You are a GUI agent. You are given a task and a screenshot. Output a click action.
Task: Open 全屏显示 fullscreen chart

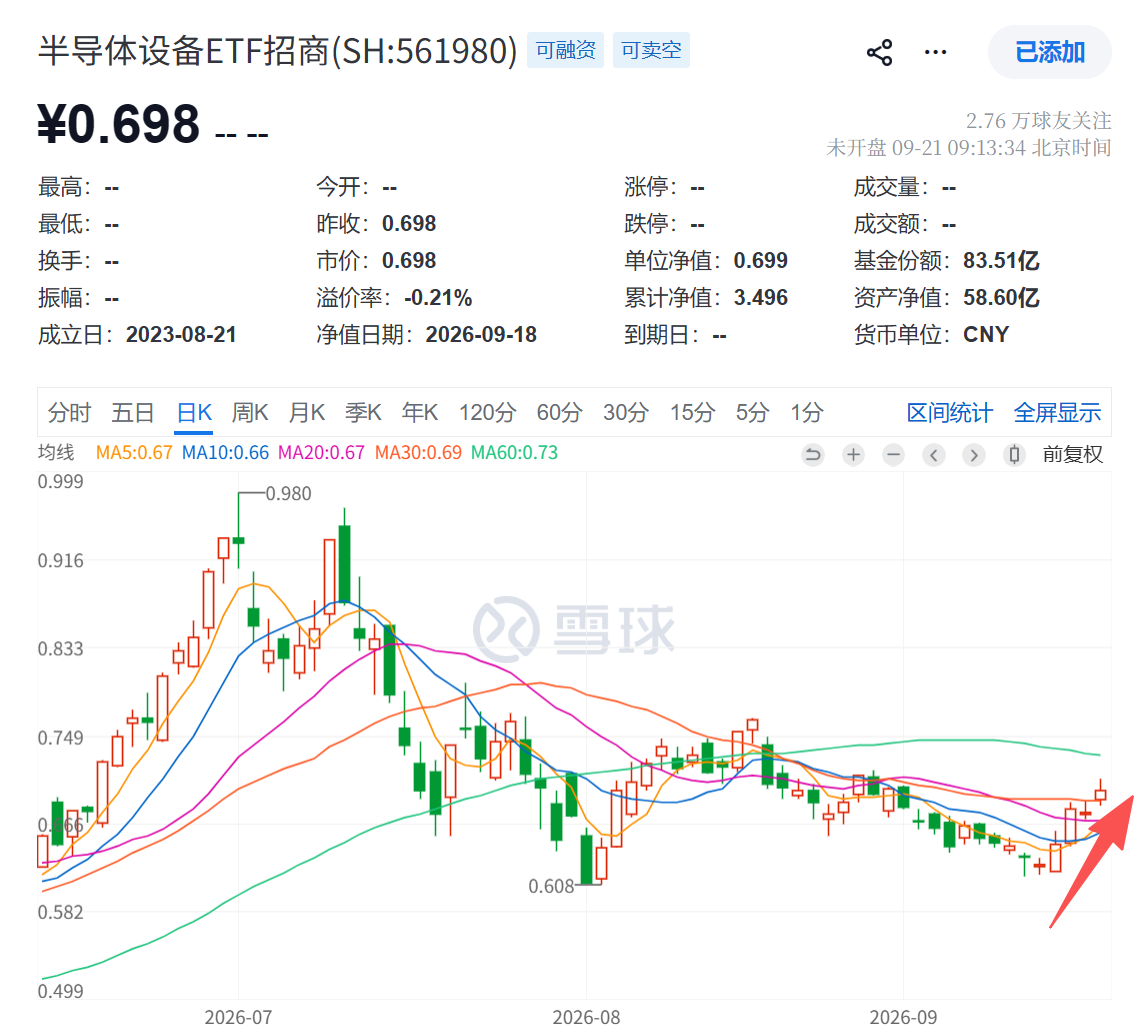pyautogui.click(x=1058, y=413)
